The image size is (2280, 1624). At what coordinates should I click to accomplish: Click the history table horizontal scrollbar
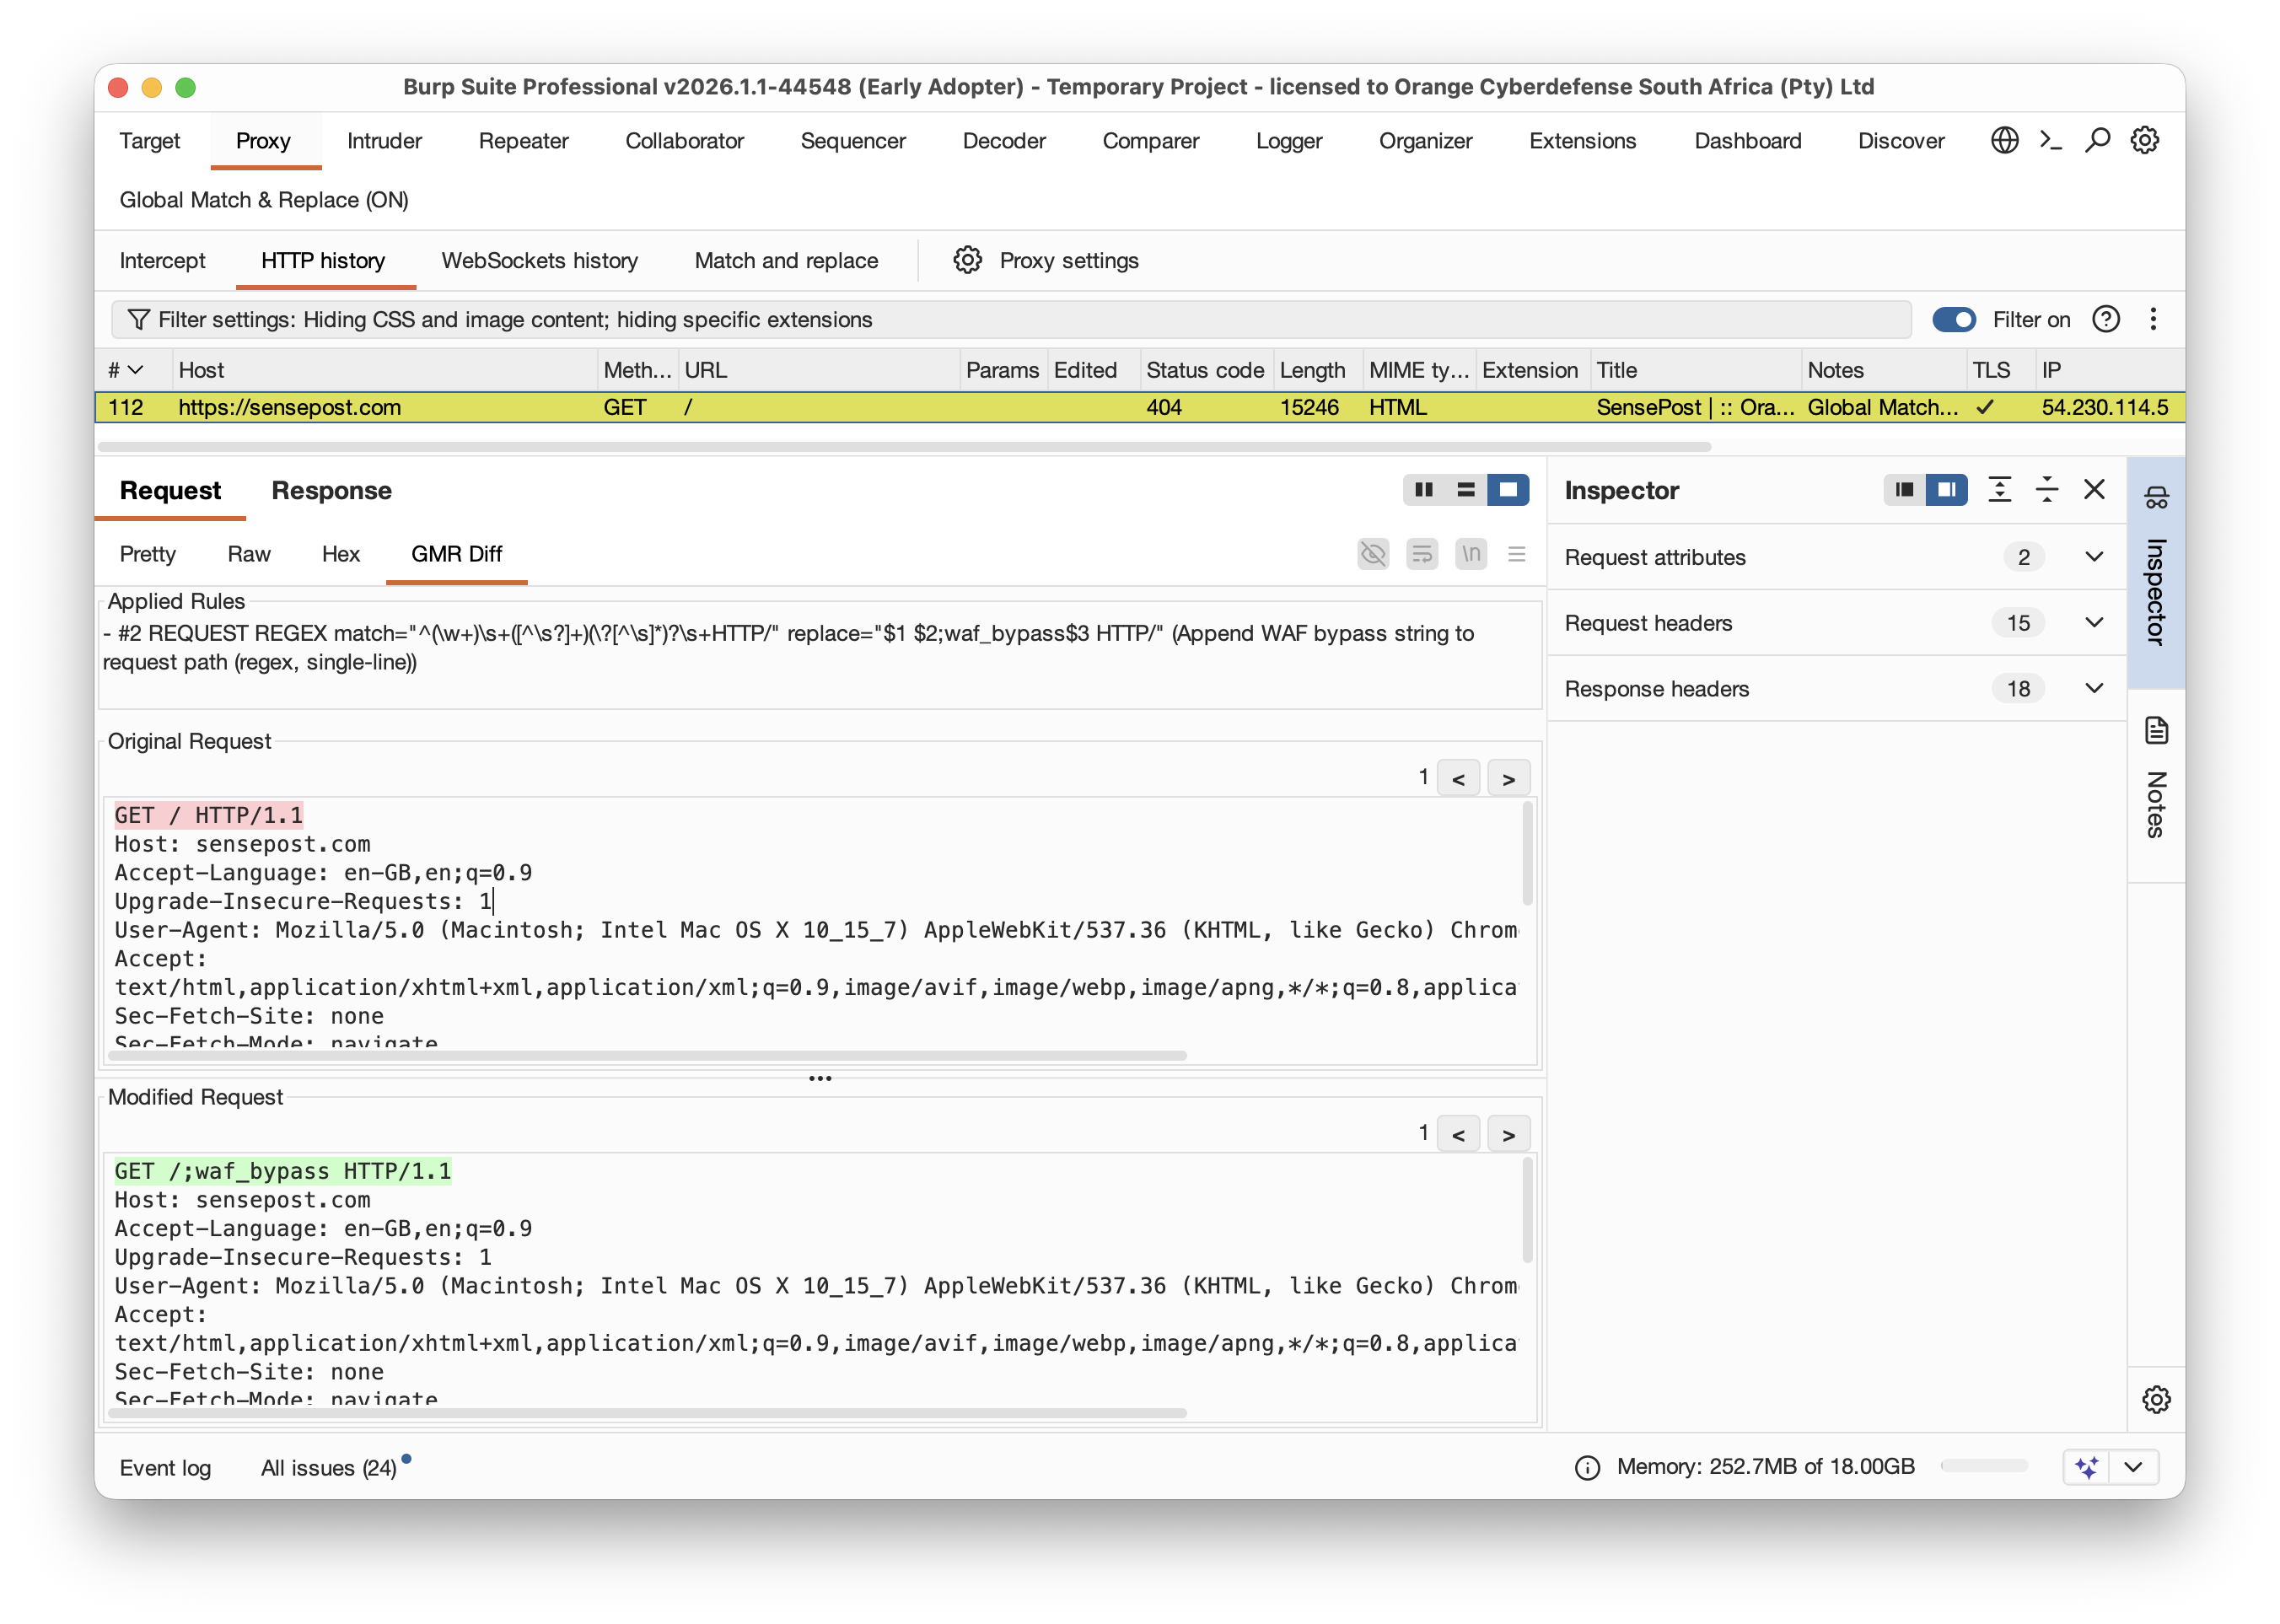[x=904, y=446]
